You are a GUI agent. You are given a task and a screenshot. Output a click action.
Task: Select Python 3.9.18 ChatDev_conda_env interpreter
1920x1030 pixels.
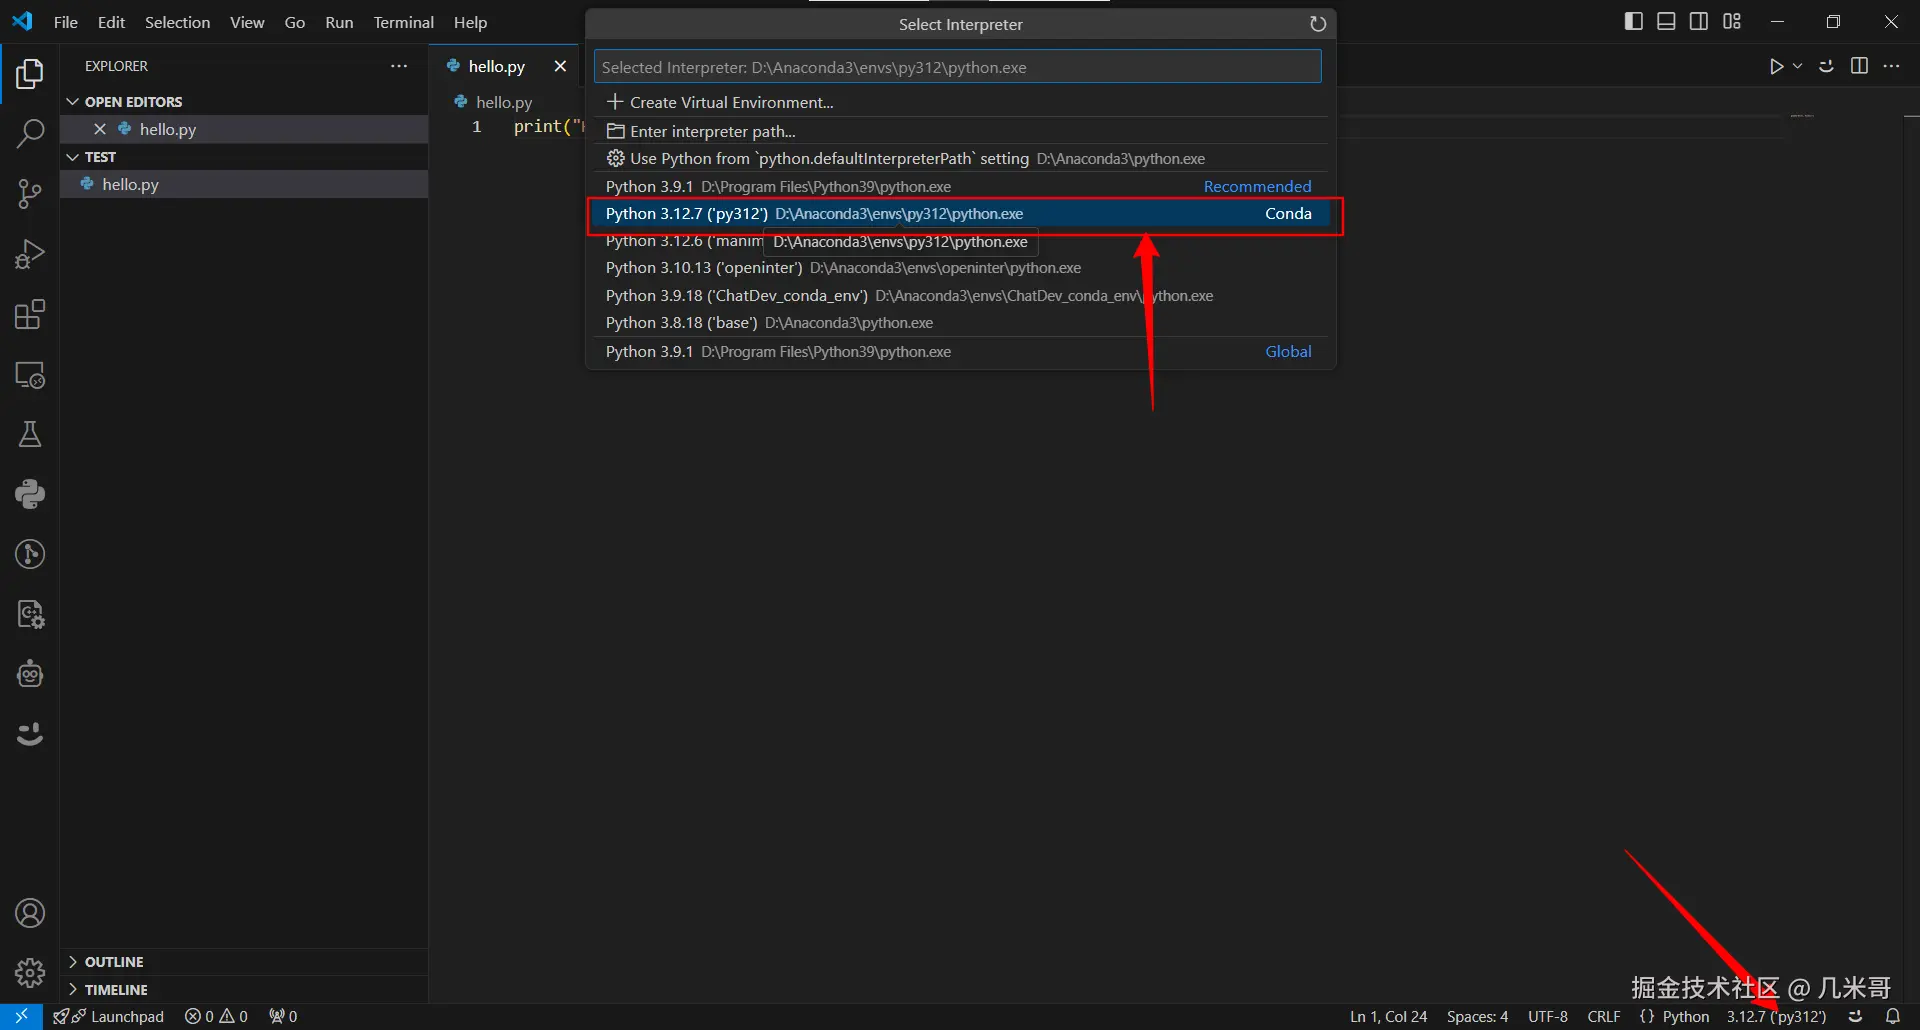[960, 296]
